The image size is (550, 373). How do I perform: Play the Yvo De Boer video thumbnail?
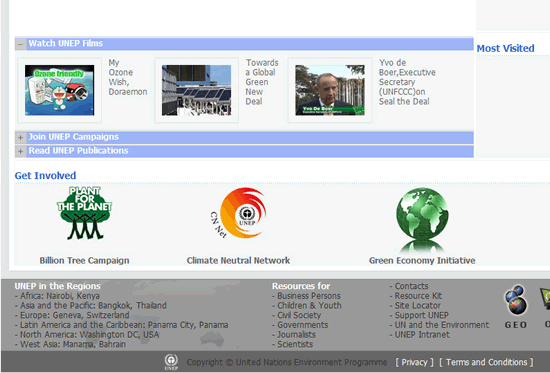pyautogui.click(x=330, y=90)
